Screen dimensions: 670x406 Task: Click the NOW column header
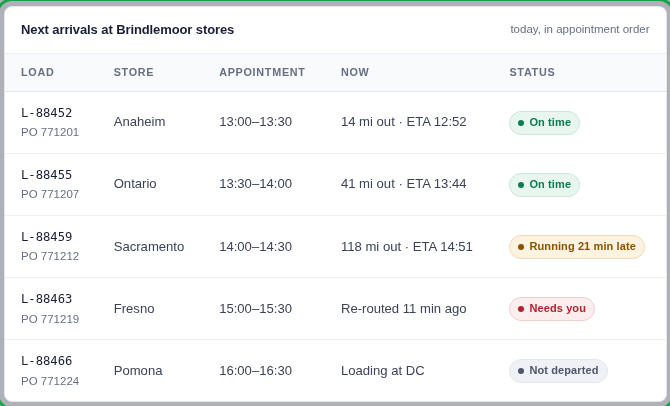coord(355,72)
